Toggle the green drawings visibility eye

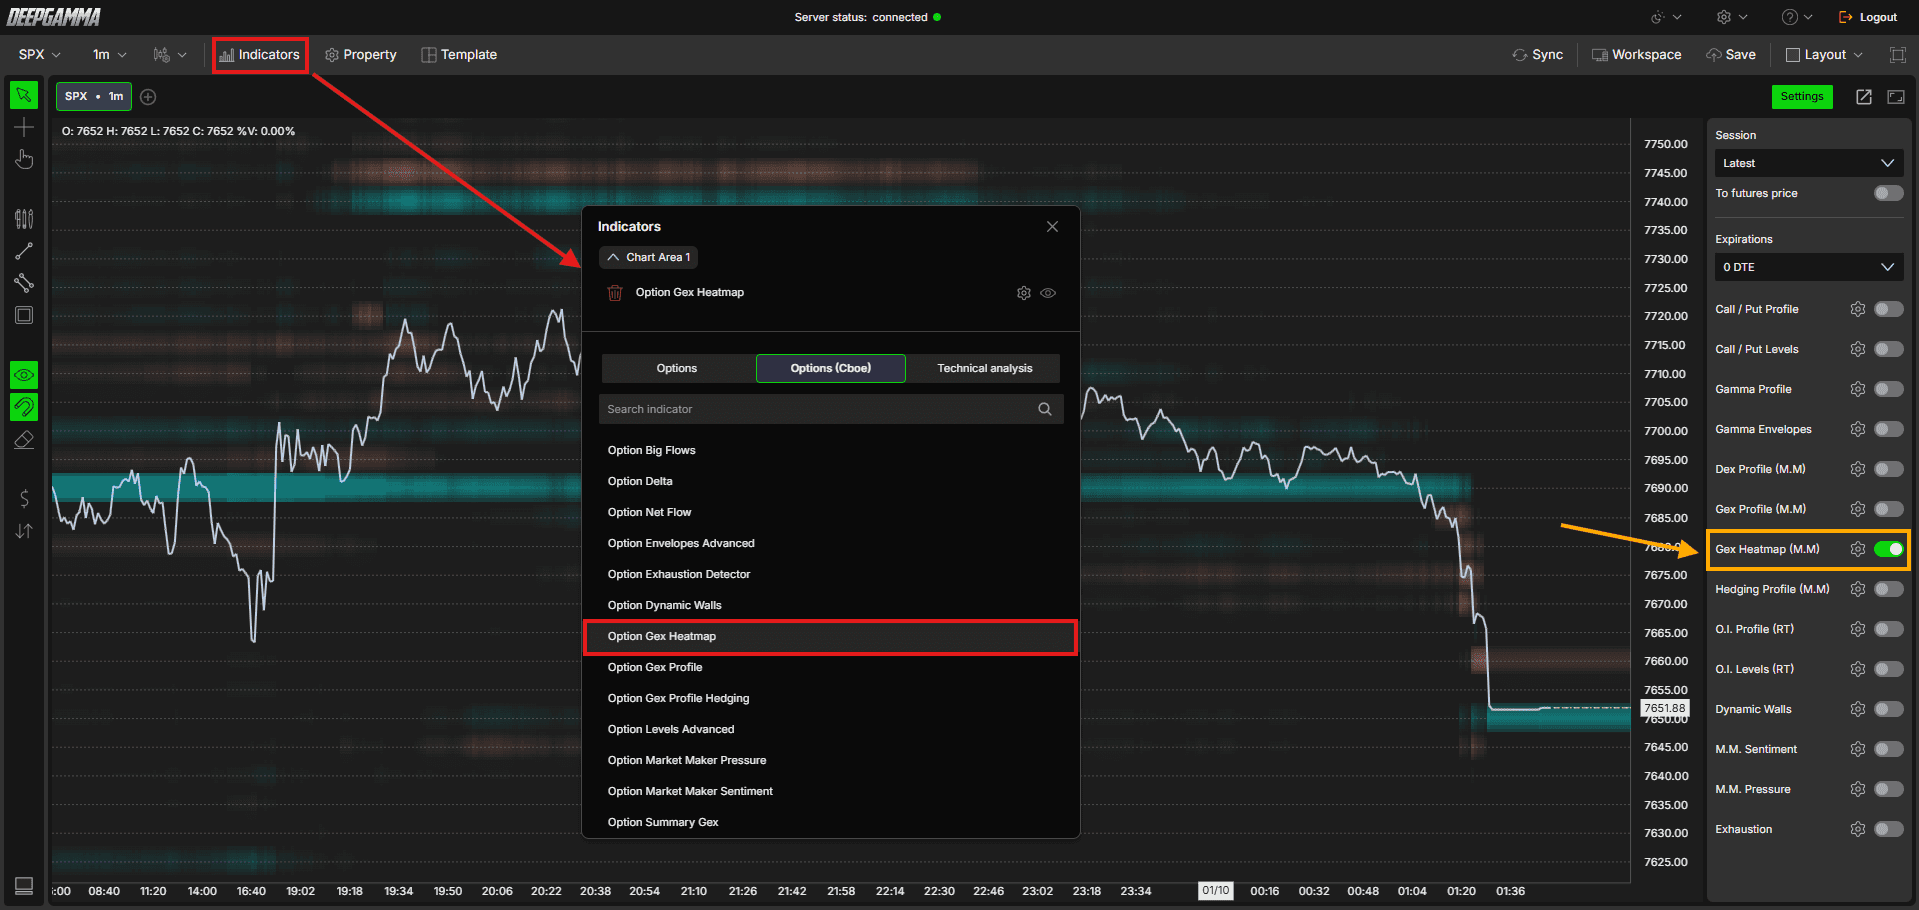(x=24, y=375)
